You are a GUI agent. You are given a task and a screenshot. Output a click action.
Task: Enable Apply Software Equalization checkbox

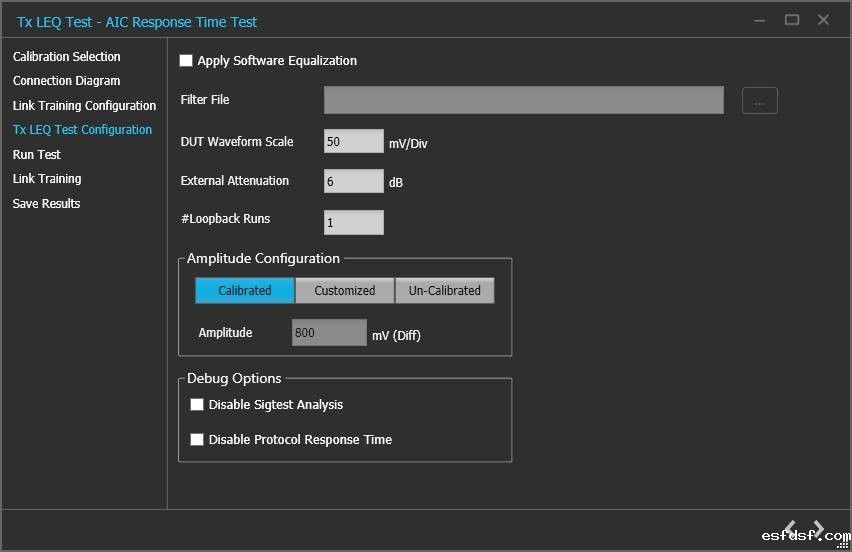pyautogui.click(x=186, y=61)
